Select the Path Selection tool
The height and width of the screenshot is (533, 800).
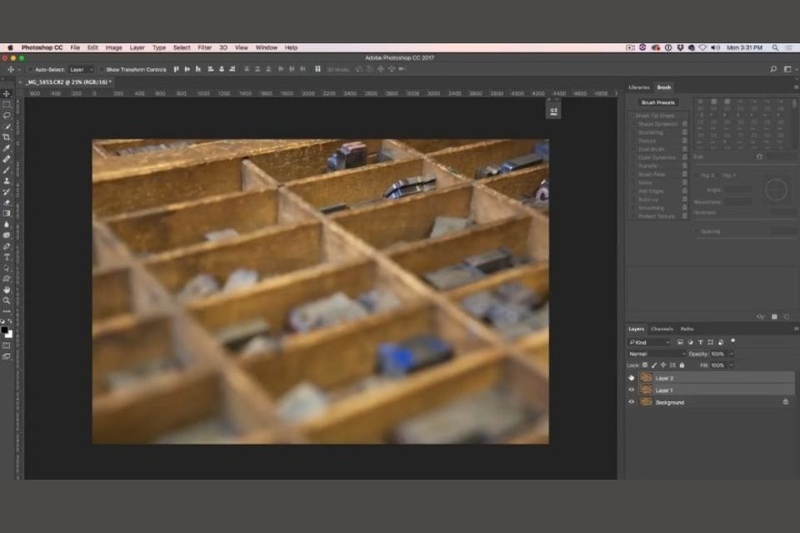[7, 268]
